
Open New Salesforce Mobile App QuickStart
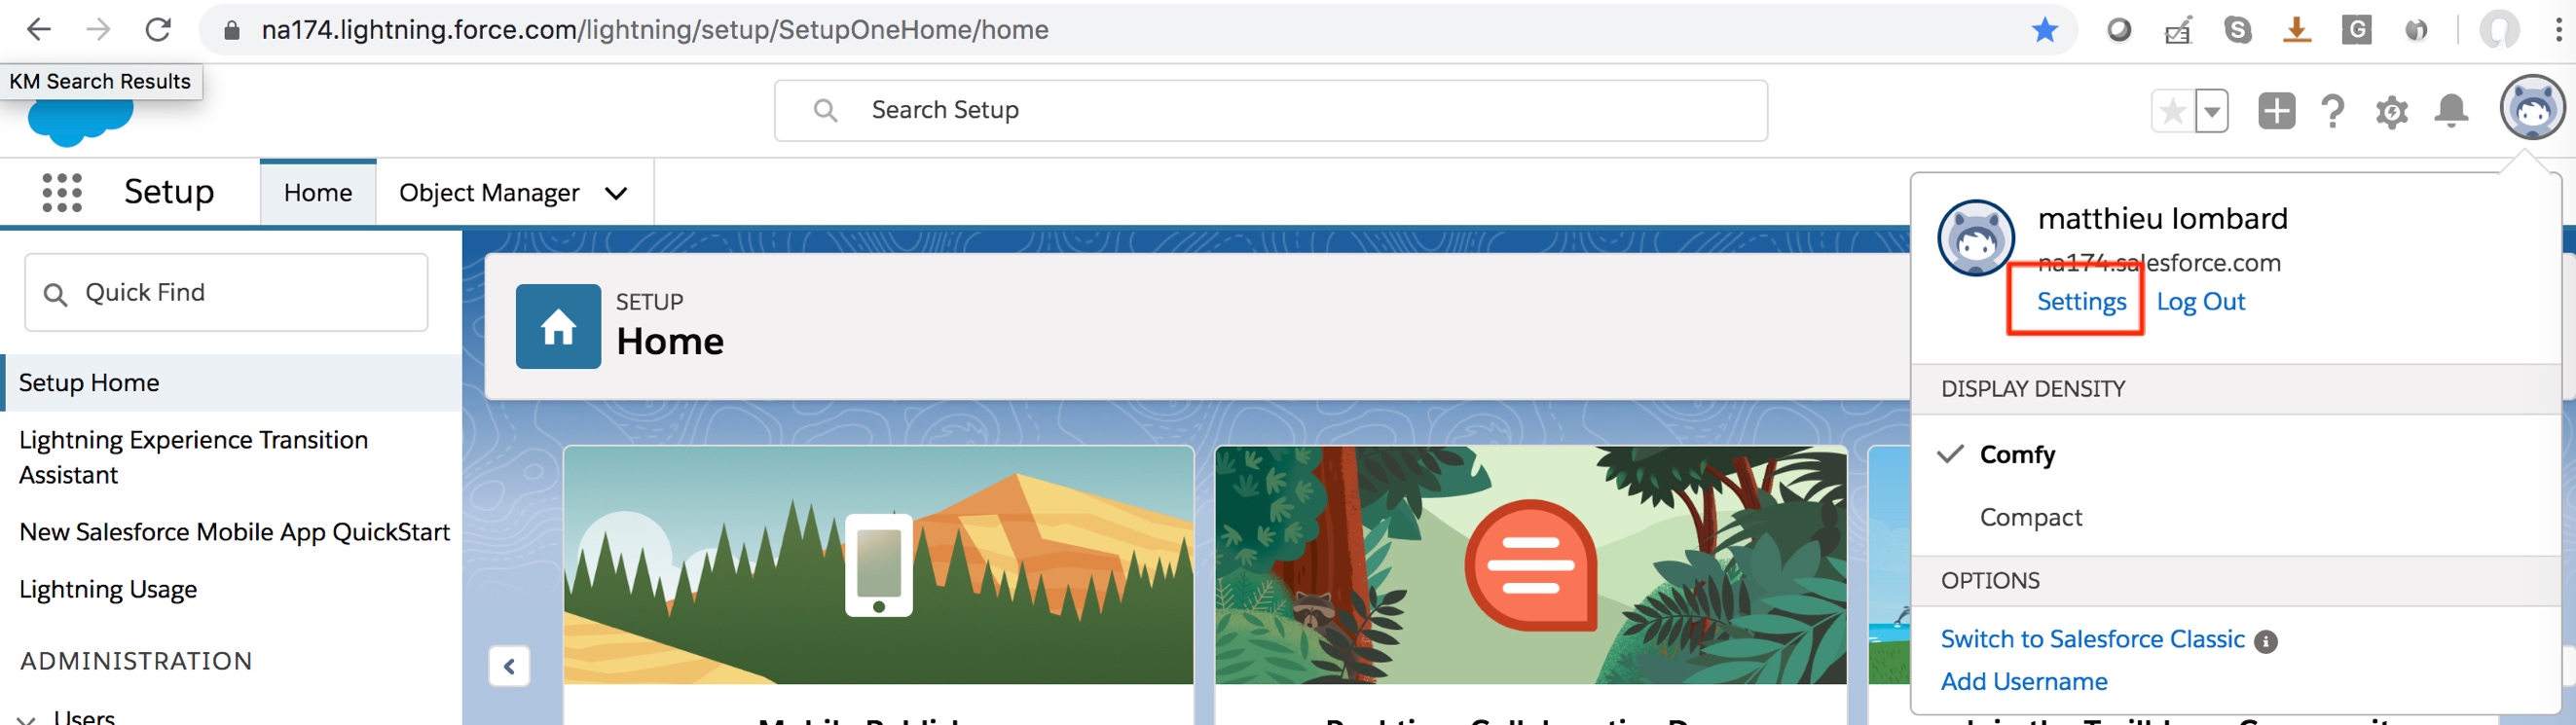[235, 532]
